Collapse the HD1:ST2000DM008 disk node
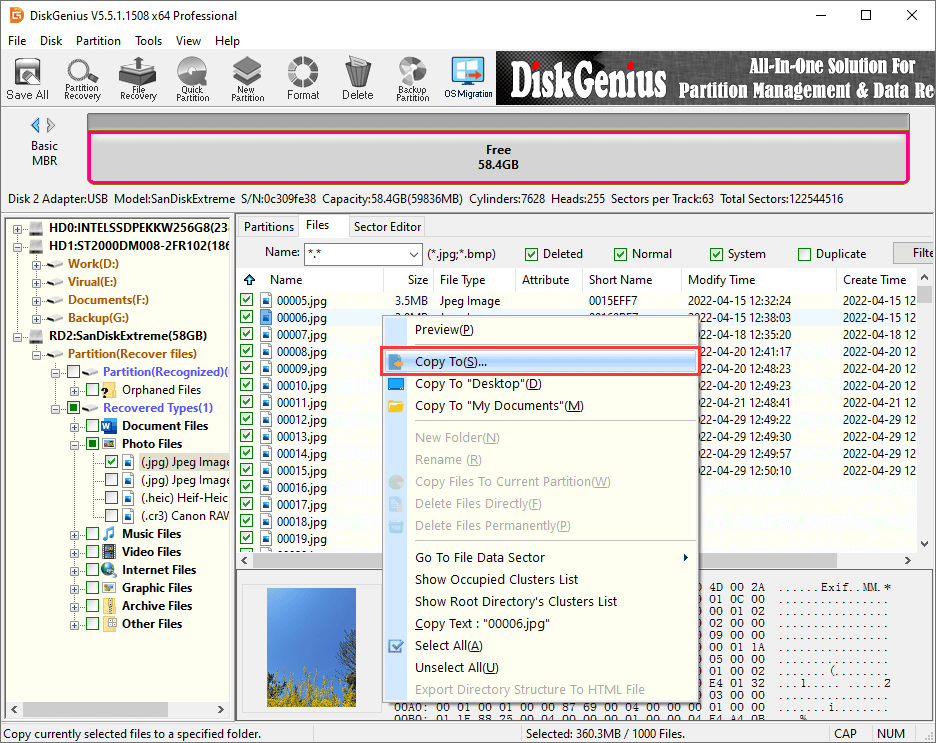 point(17,247)
